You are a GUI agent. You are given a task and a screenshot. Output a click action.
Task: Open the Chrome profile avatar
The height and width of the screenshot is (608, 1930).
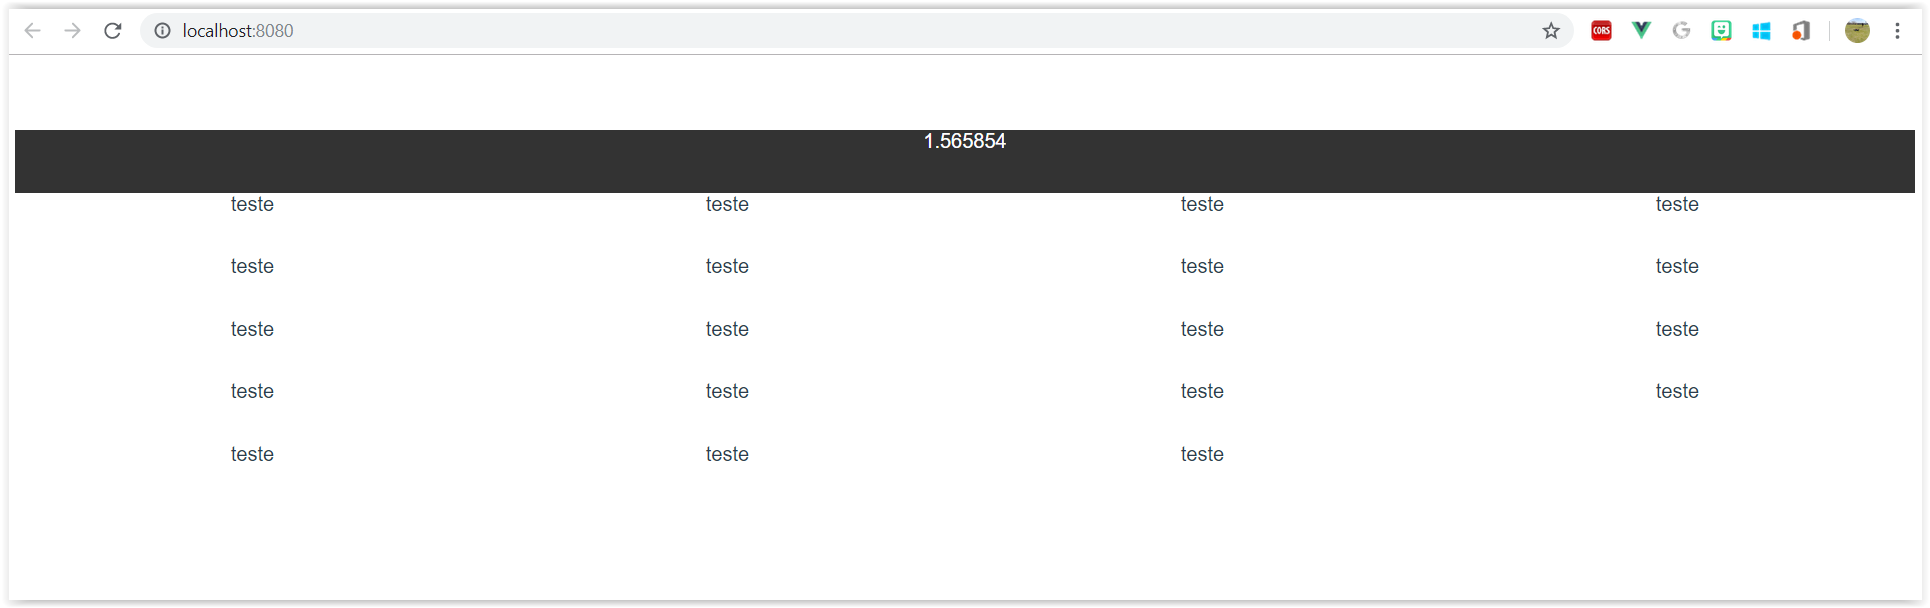pos(1857,31)
